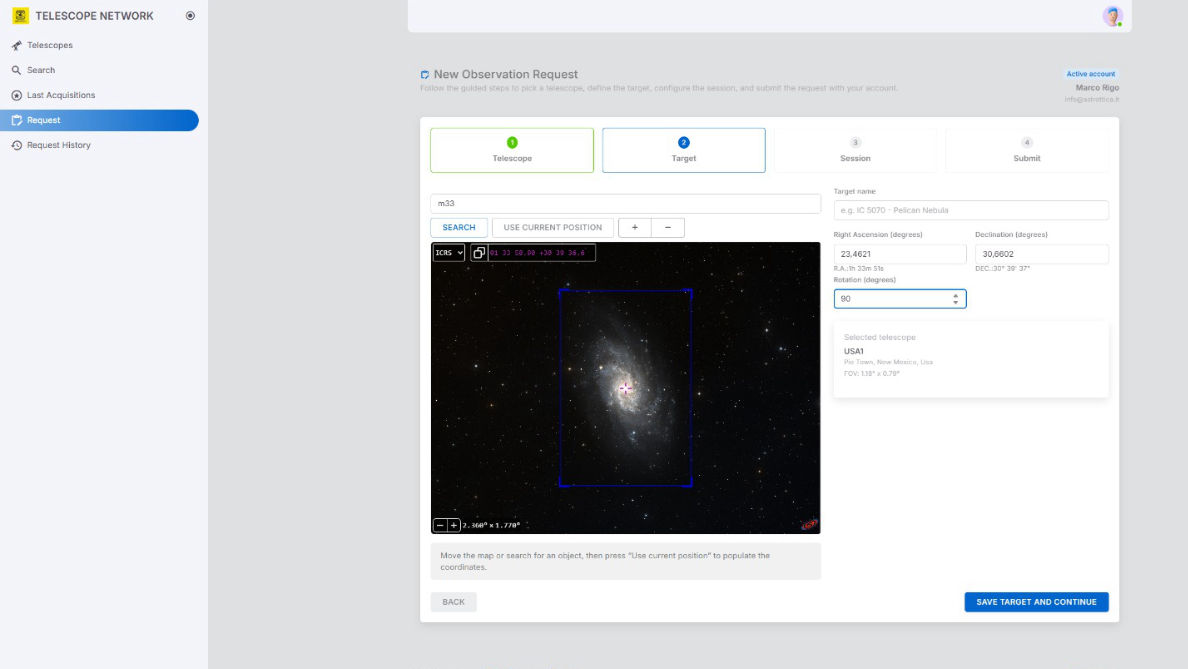Click the Aladin logo in the viewer corner
The height and width of the screenshot is (669, 1188).
point(806,521)
